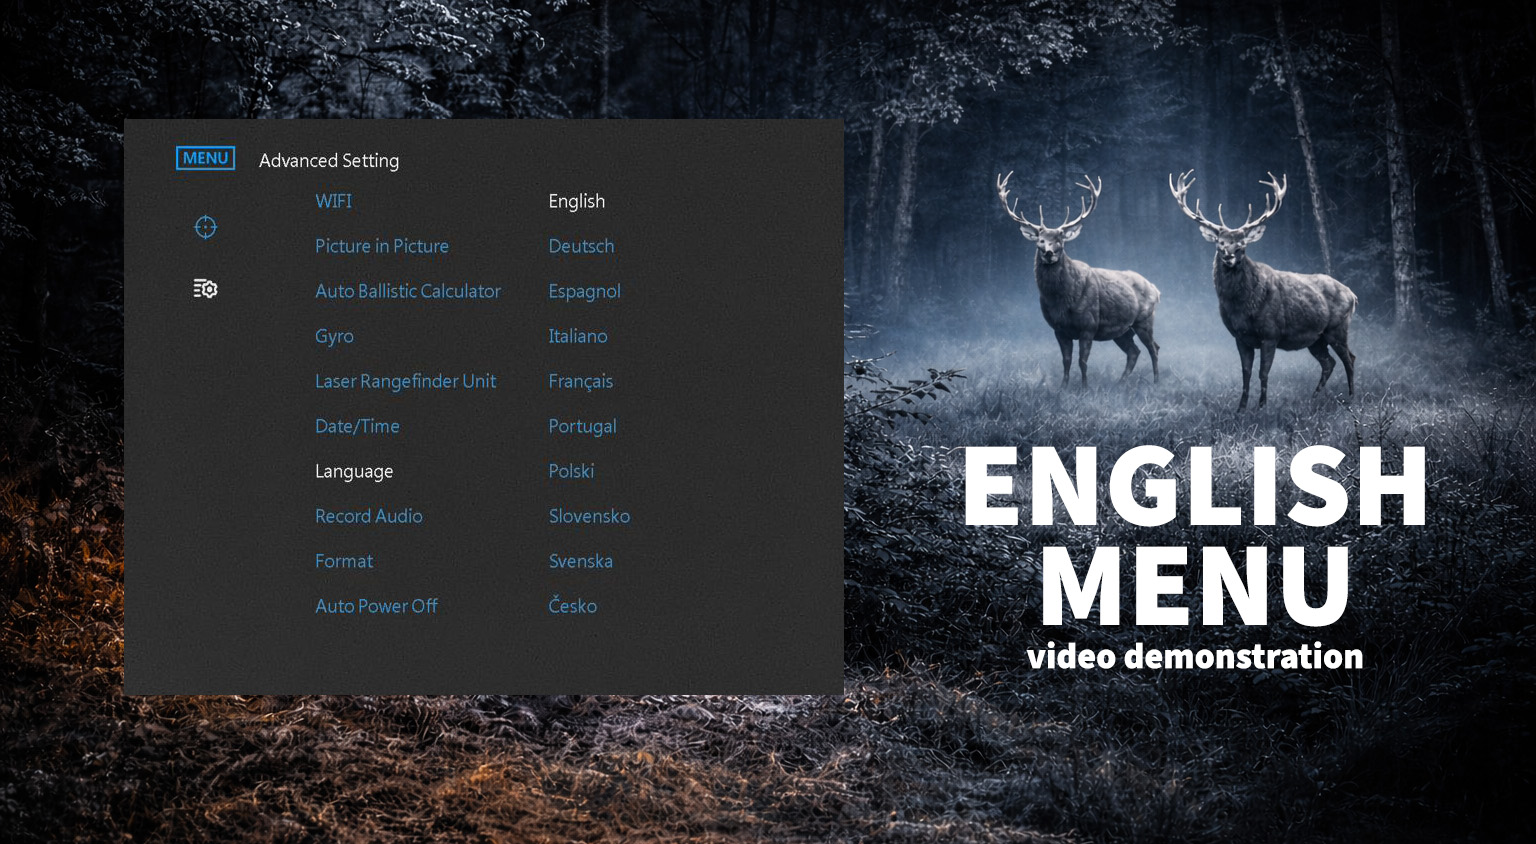Select the advanced settings gear-list icon
Viewport: 1536px width, 844px height.
205,289
